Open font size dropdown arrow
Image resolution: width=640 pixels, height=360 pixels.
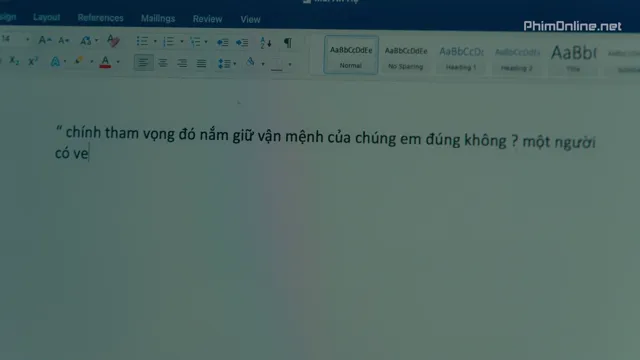click(27, 40)
